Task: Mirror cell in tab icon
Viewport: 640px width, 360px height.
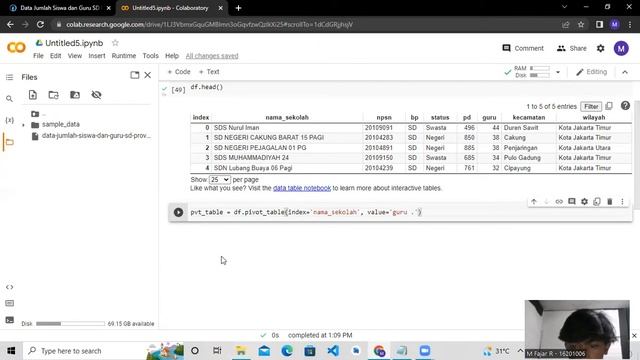Action: pos(597,201)
